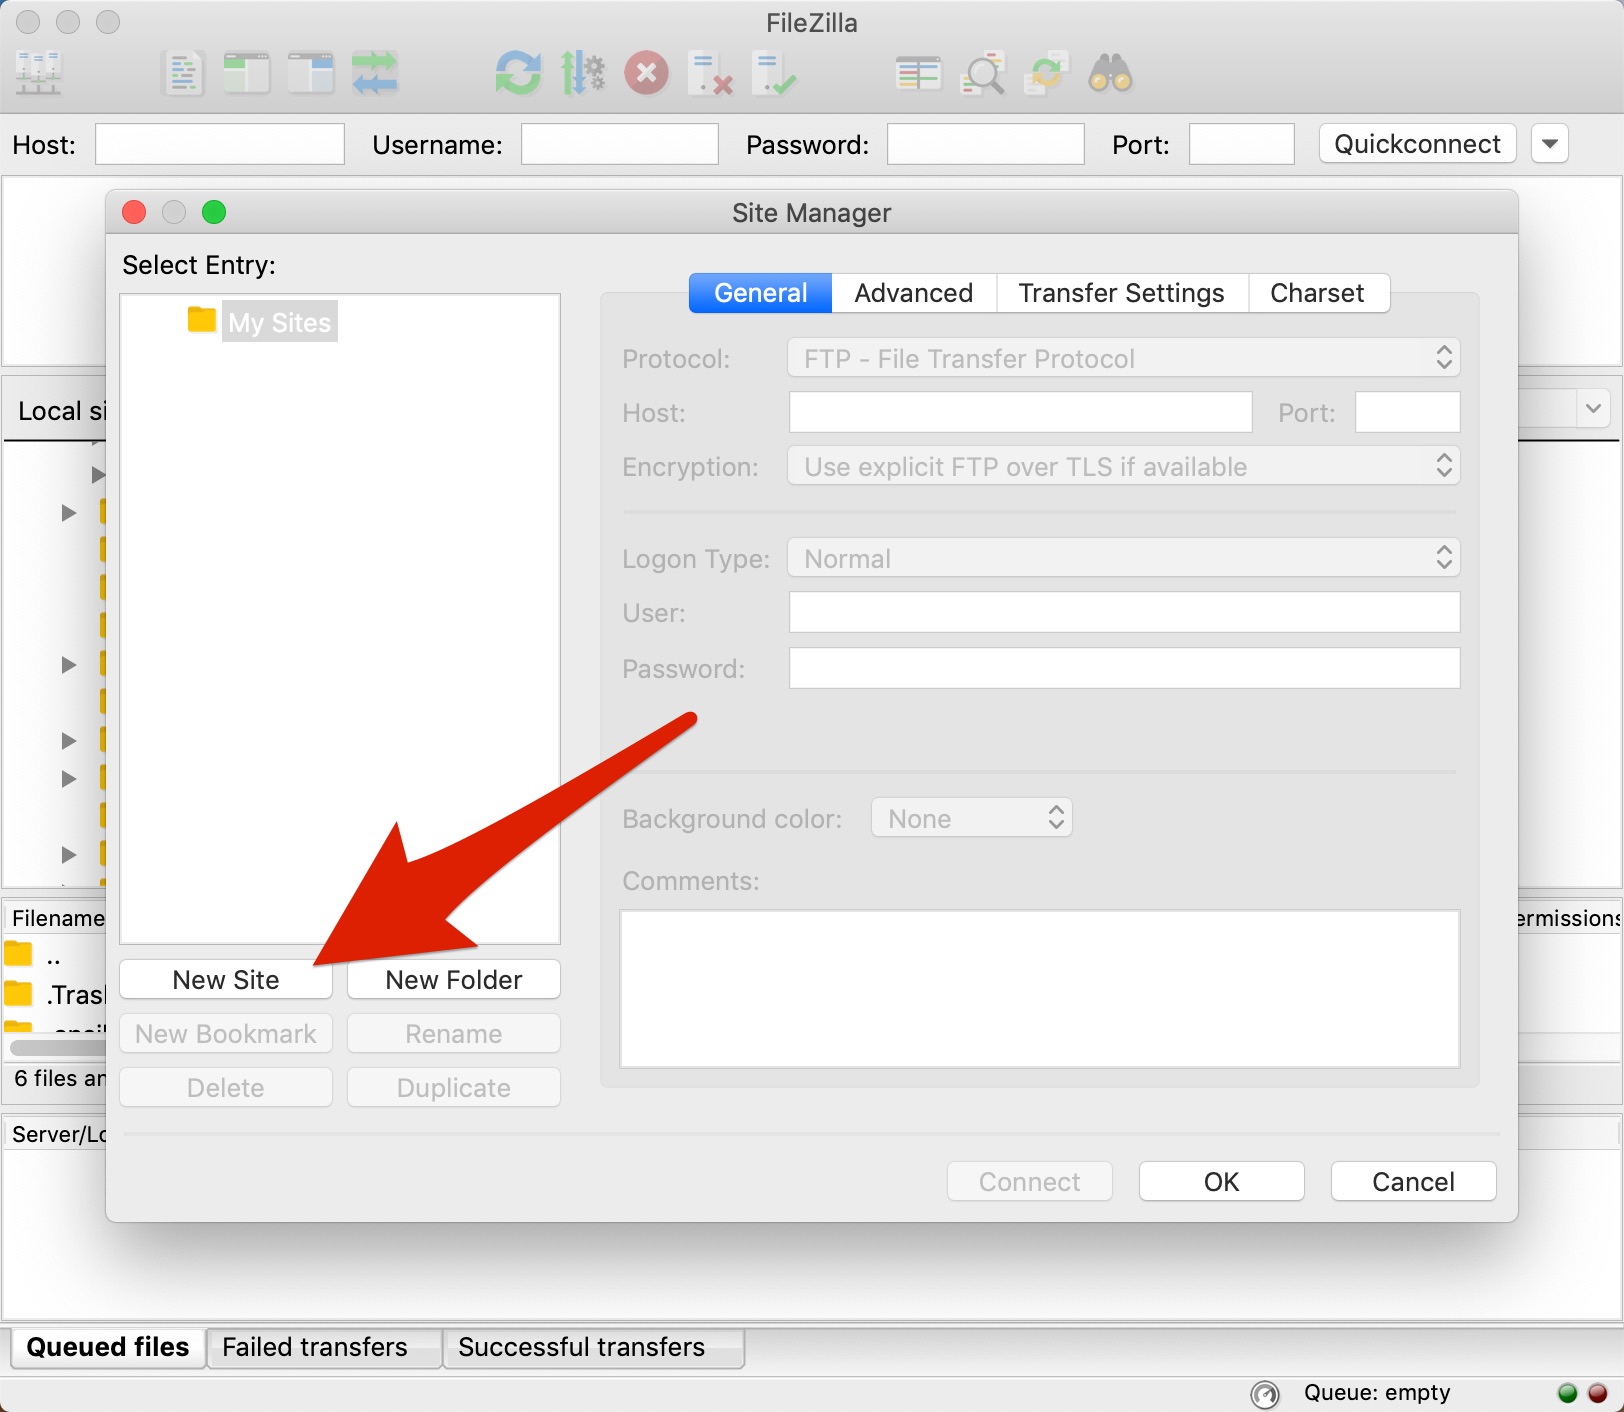Viewport: 1624px width, 1412px height.
Task: Open the Charset tab
Action: (x=1318, y=293)
